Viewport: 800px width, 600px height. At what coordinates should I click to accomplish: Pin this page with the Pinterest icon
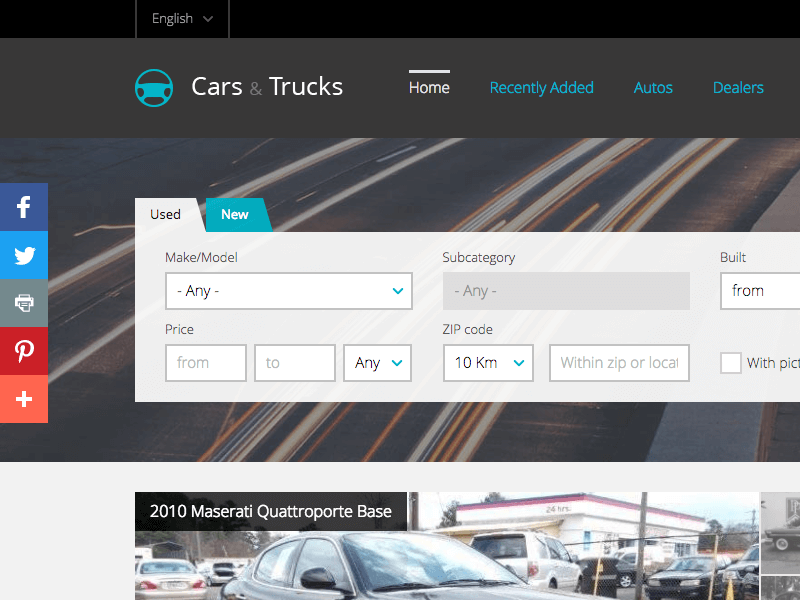click(x=24, y=351)
